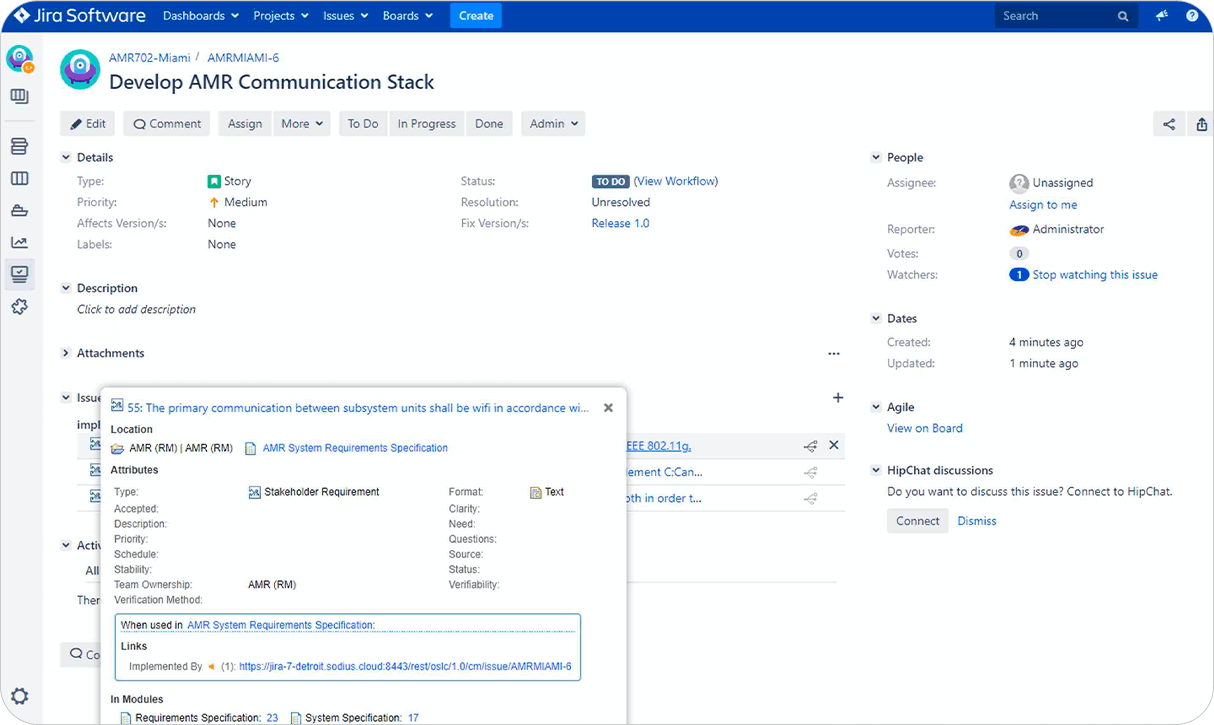Click the document icon by Requirements Specification
The image size is (1214, 725).
click(x=126, y=718)
